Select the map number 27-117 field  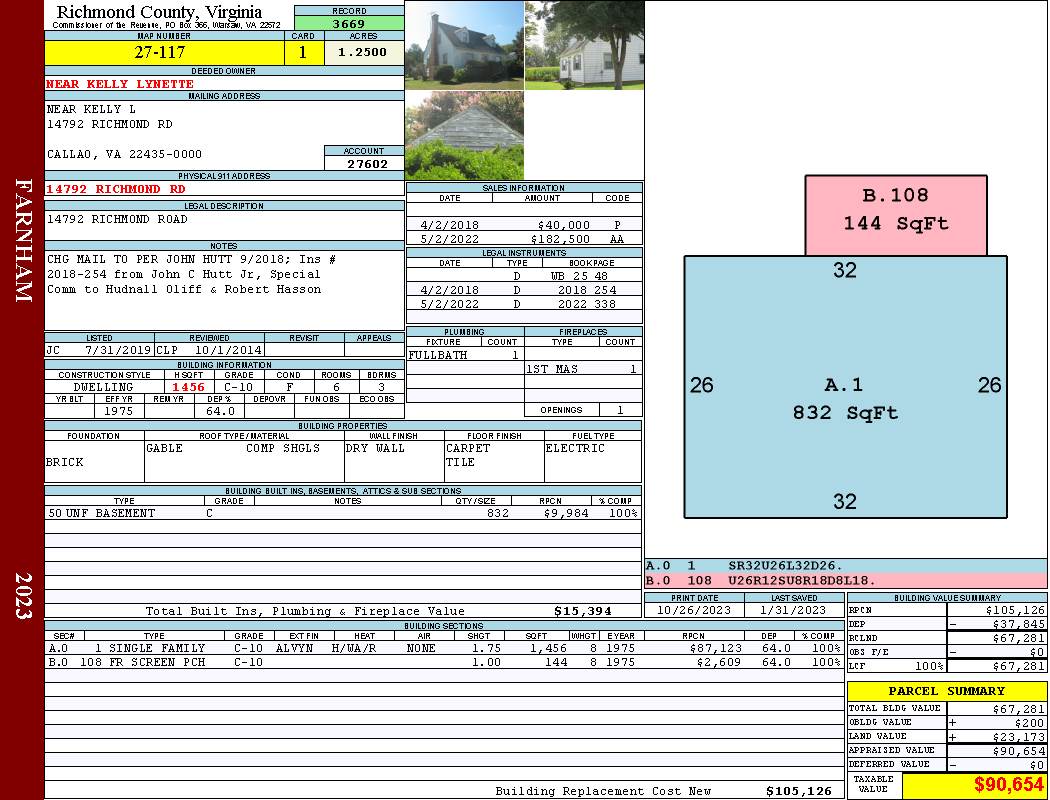tap(164, 52)
